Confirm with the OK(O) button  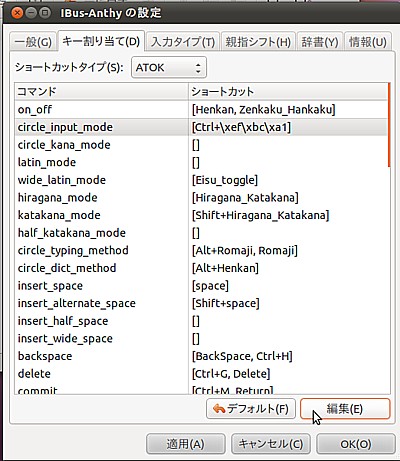356,444
